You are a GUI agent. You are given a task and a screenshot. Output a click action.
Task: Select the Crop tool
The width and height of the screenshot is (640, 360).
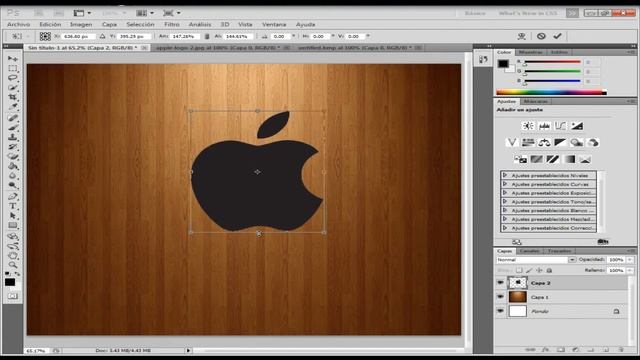pyautogui.click(x=13, y=97)
